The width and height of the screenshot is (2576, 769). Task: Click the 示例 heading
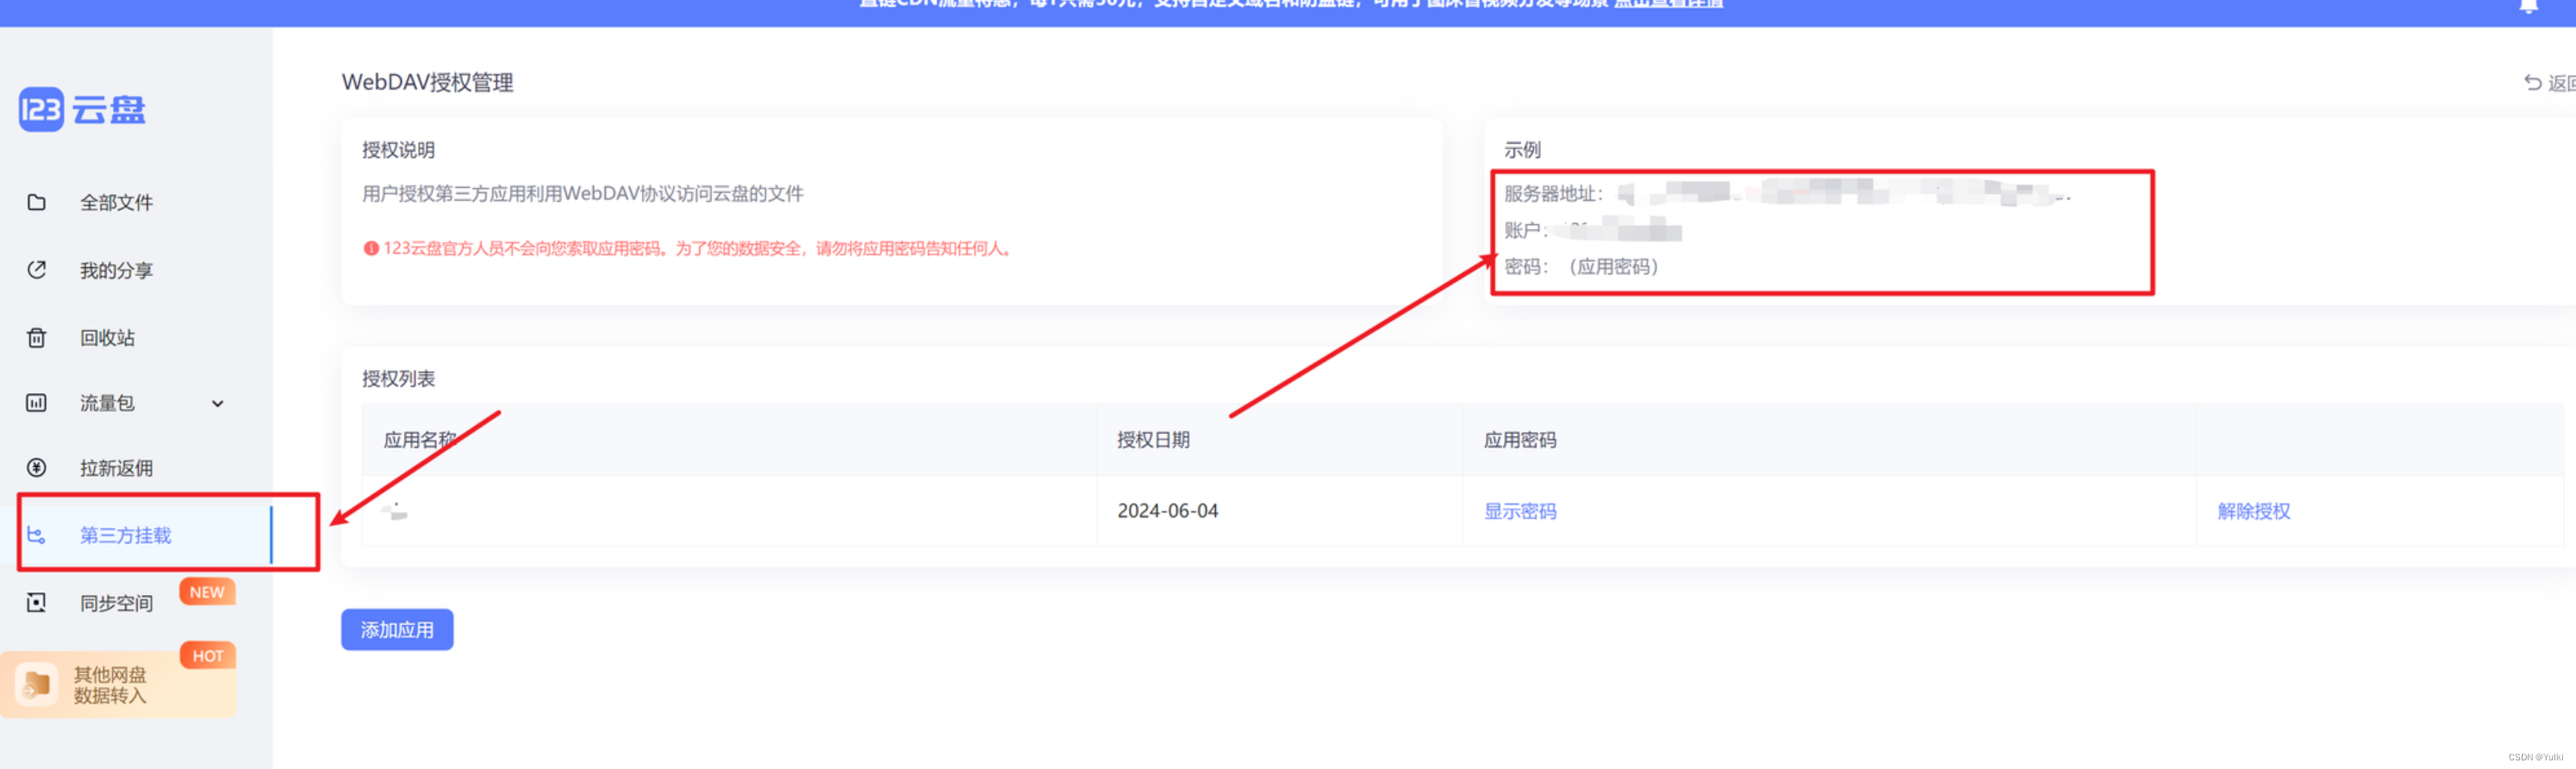coord(1522,149)
